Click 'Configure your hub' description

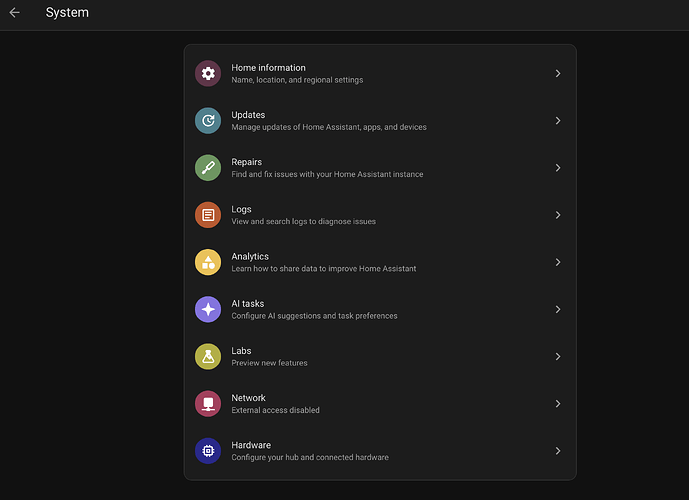(x=310, y=457)
